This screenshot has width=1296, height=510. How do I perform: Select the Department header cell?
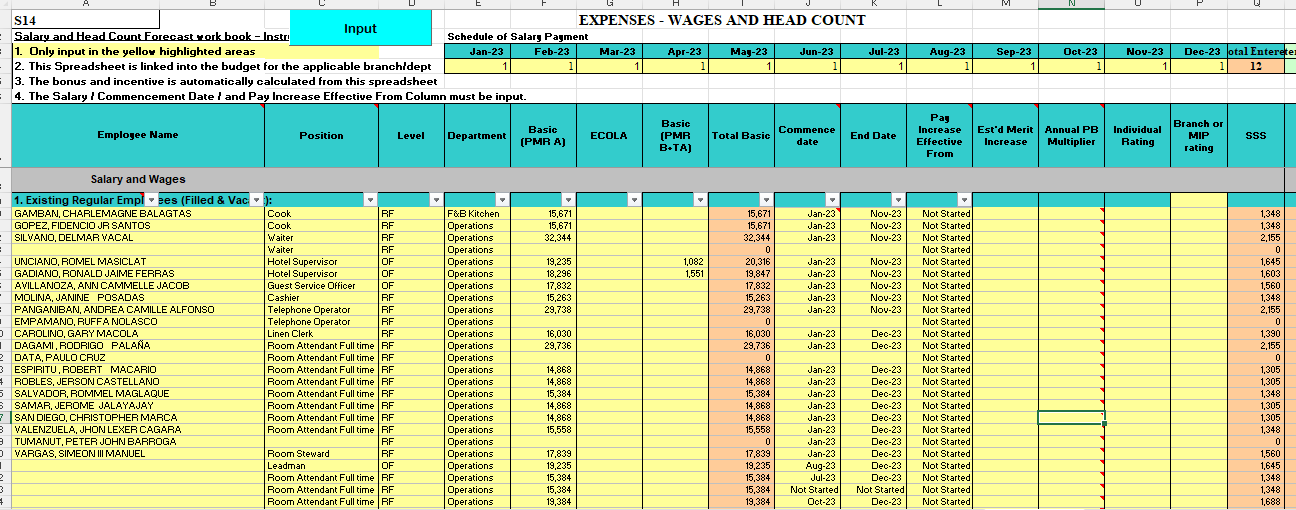[477, 135]
